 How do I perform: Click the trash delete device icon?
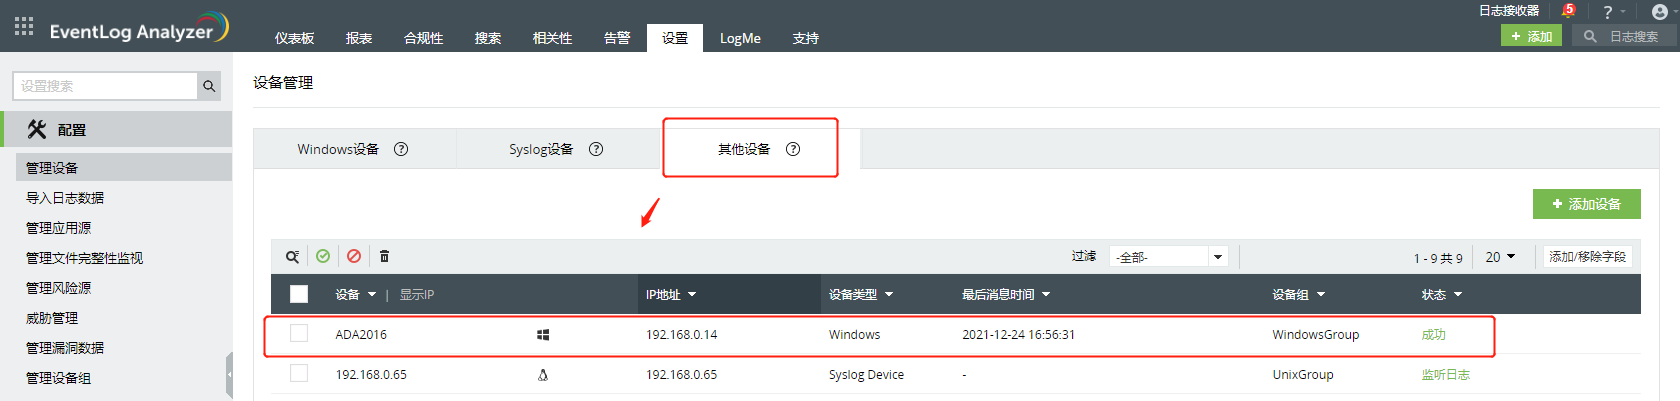pos(384,256)
